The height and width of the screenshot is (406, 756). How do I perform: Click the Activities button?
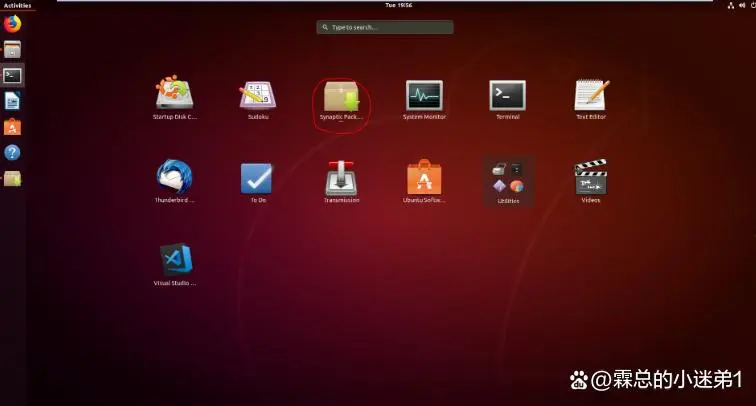click(17, 5)
